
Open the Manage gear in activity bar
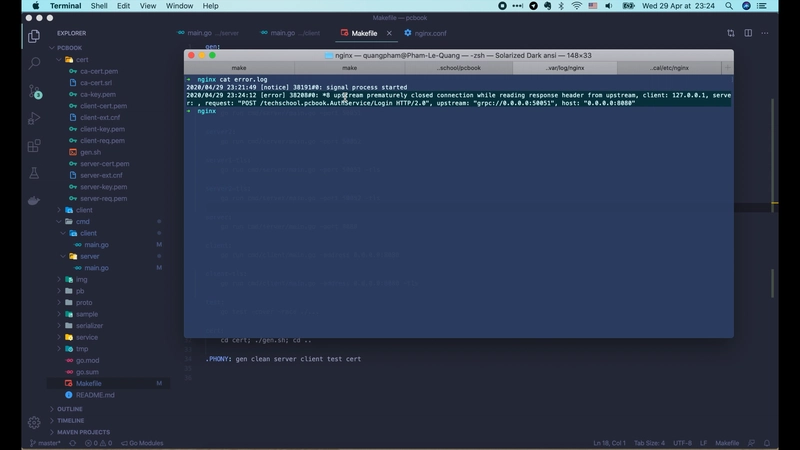click(x=34, y=422)
